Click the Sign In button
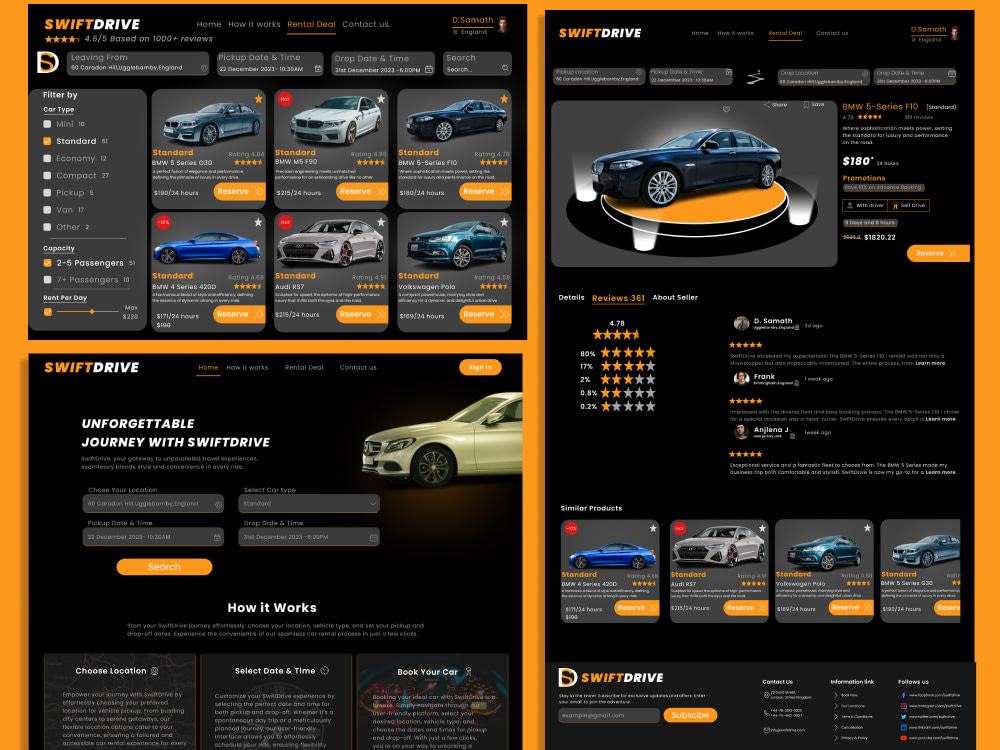 click(x=480, y=367)
